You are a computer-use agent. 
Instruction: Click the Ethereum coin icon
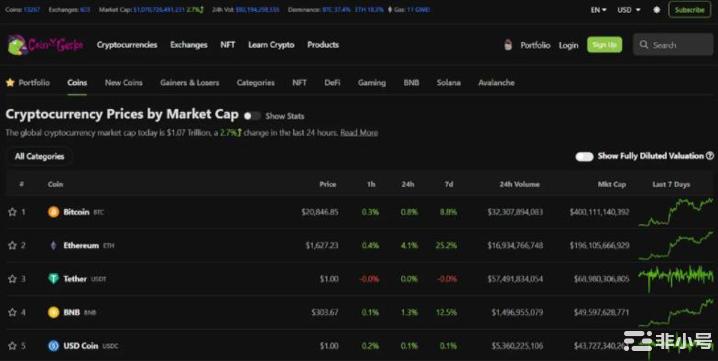54,246
